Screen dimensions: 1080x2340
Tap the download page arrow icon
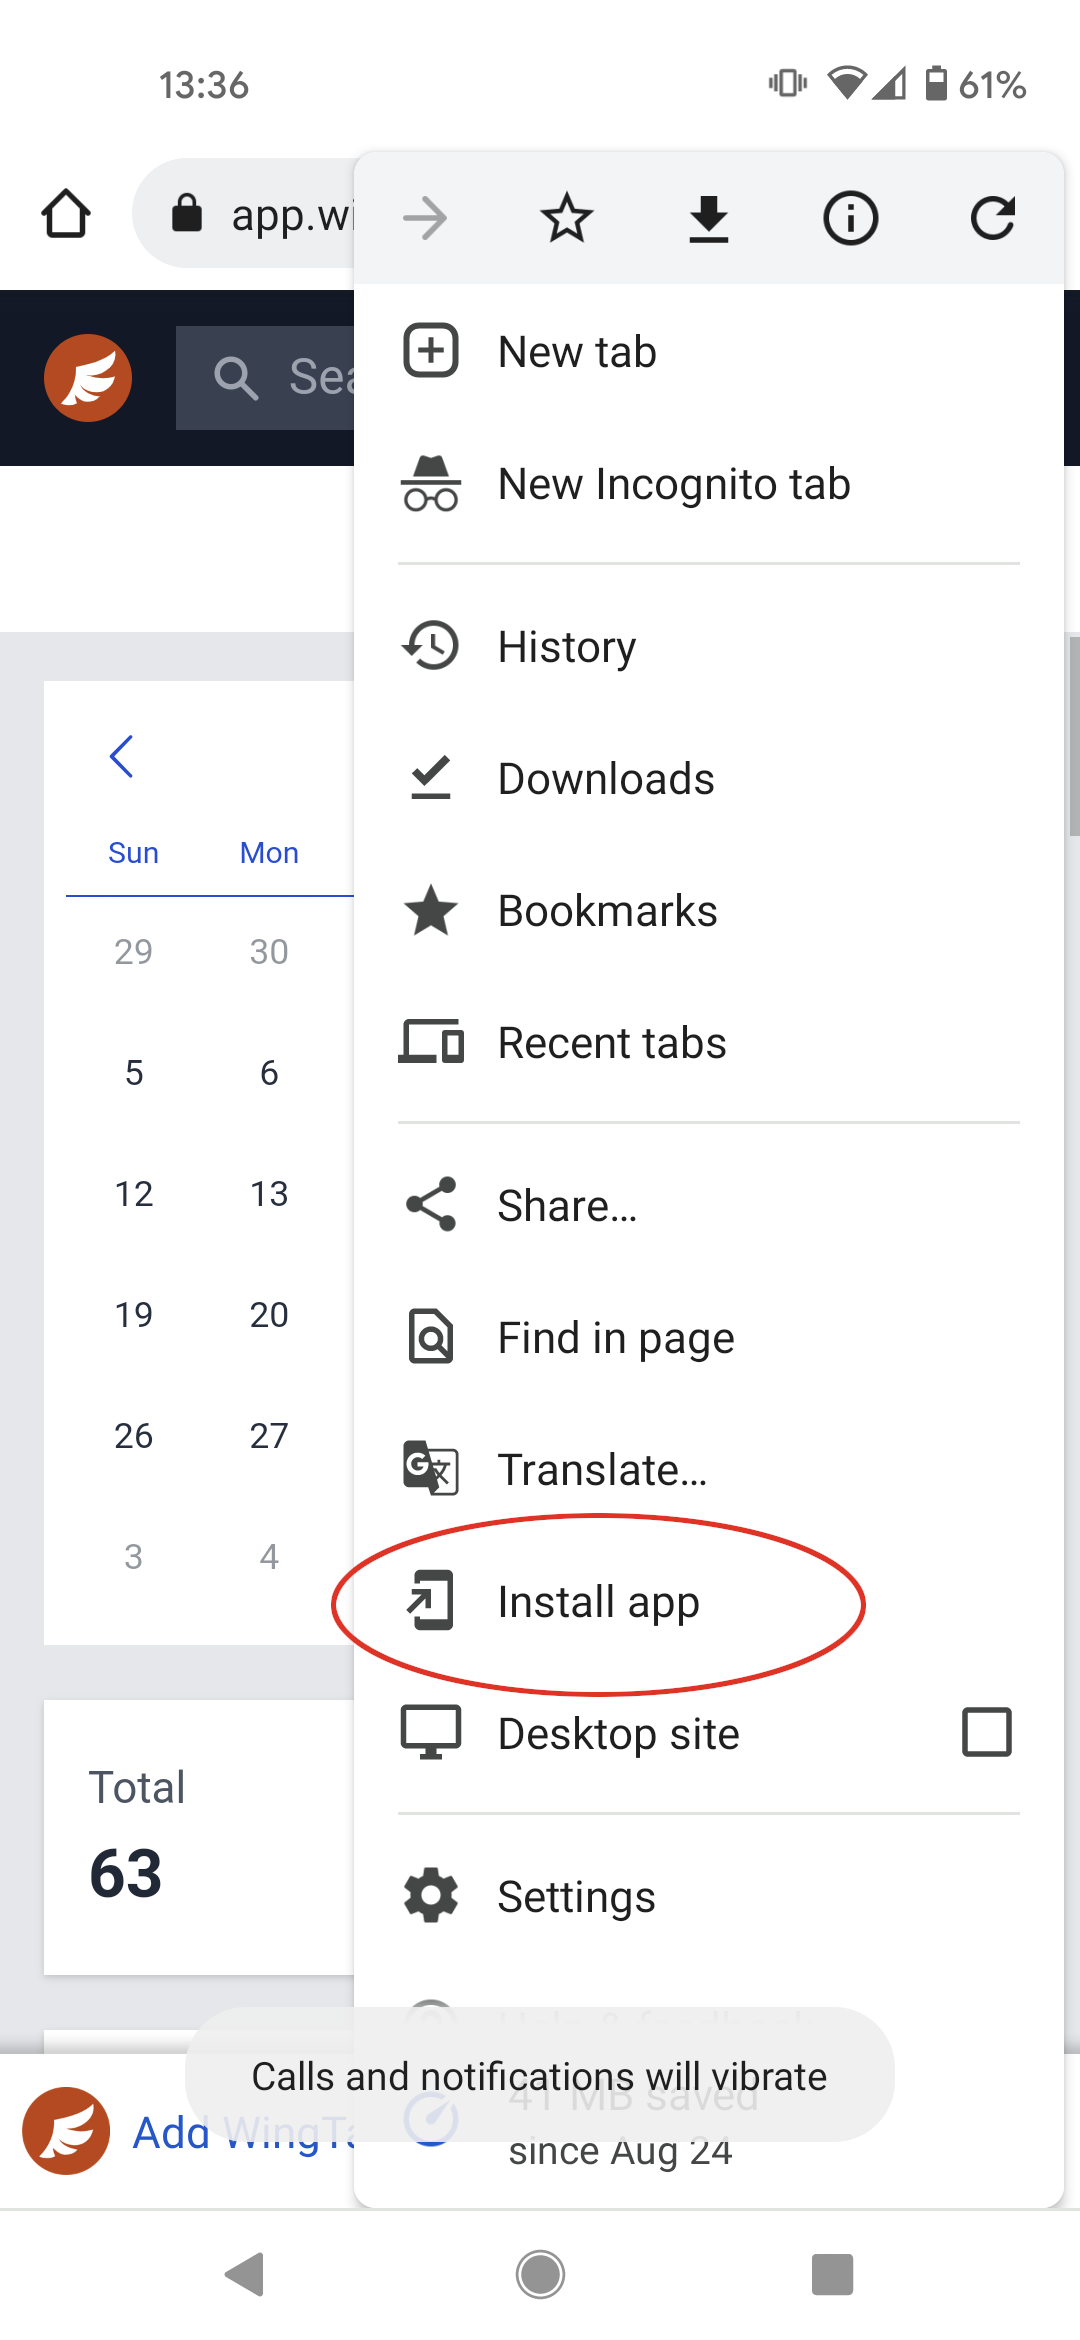click(x=709, y=219)
